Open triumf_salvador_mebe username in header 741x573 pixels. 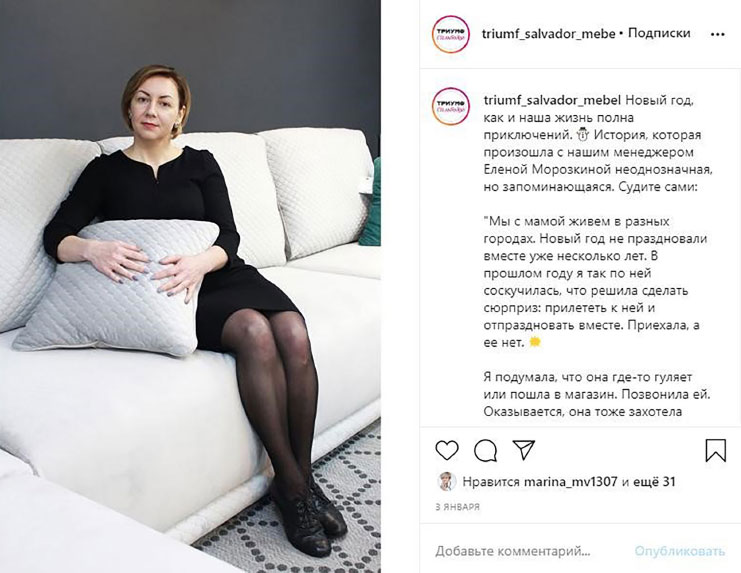(548, 34)
